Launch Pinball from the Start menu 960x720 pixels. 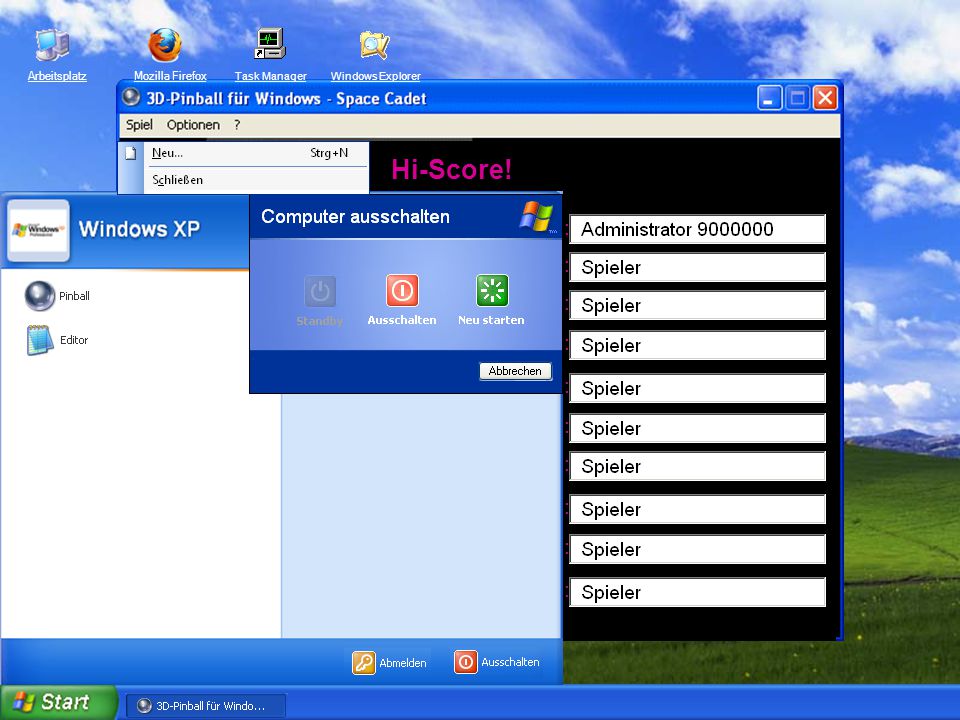click(x=58, y=296)
